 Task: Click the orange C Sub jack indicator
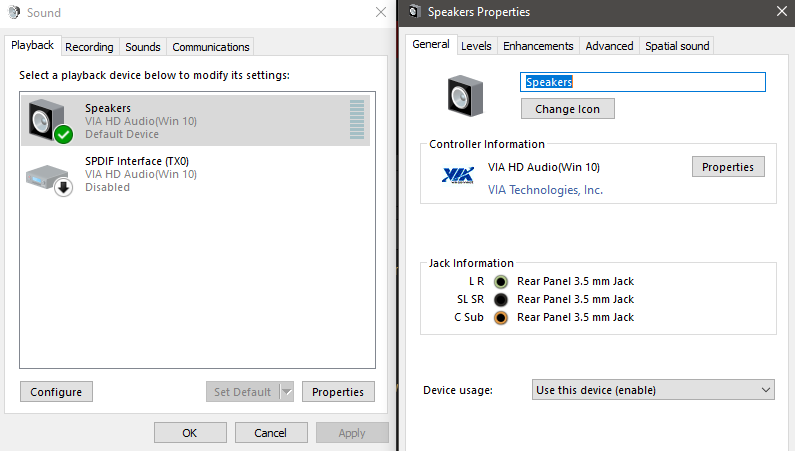(500, 318)
